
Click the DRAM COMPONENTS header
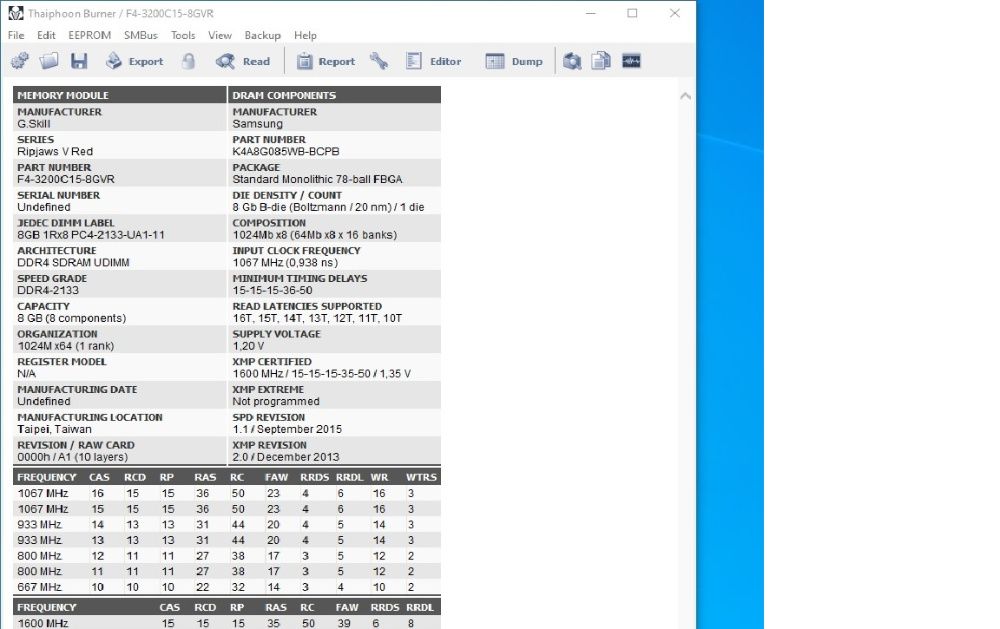pos(335,95)
